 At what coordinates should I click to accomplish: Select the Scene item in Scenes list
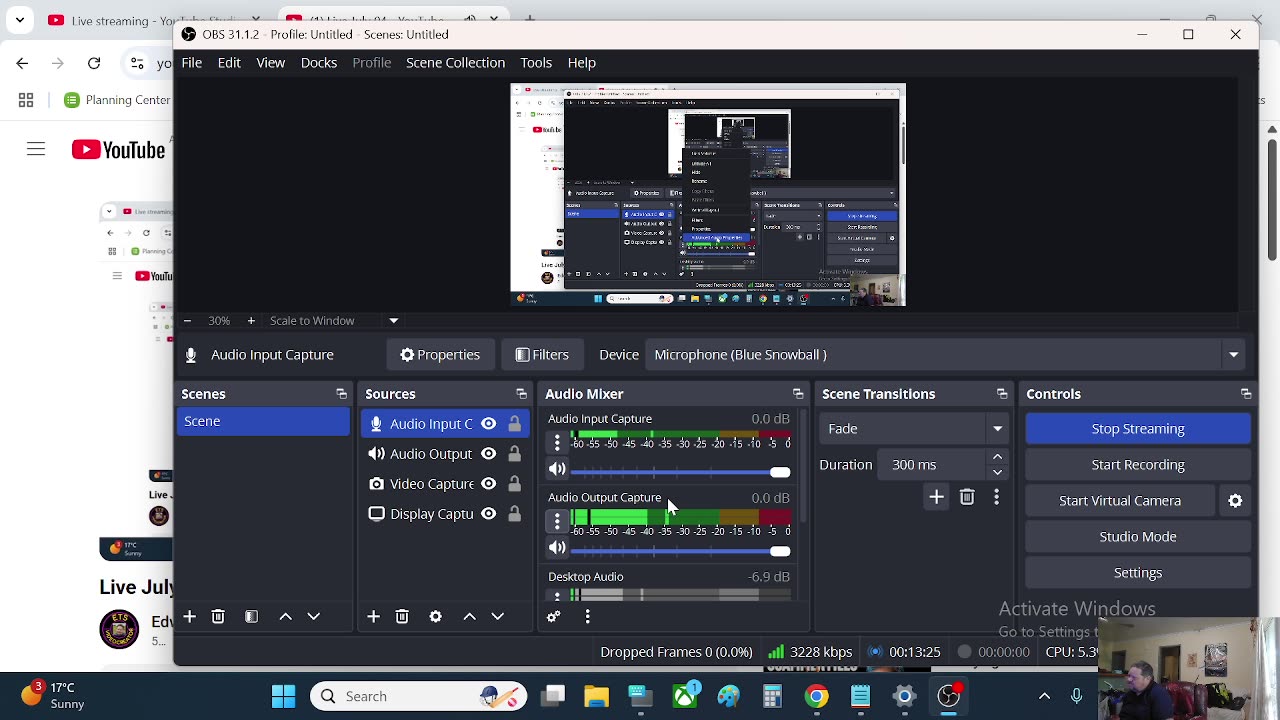[264, 422]
